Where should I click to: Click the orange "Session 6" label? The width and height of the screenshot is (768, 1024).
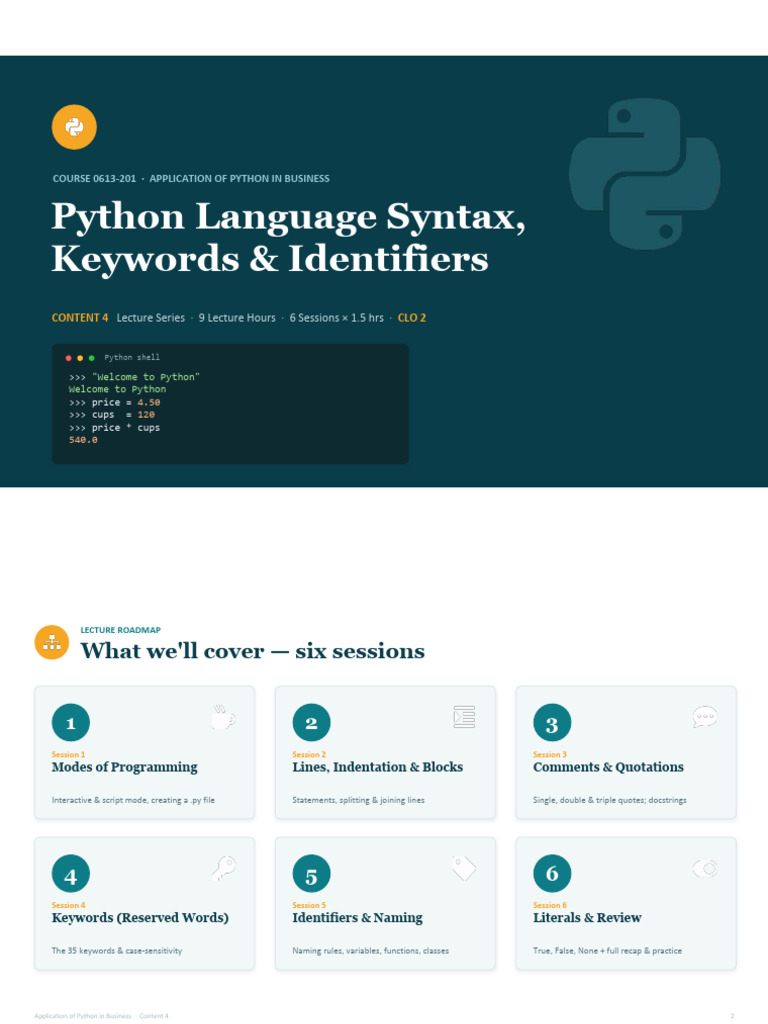(550, 905)
